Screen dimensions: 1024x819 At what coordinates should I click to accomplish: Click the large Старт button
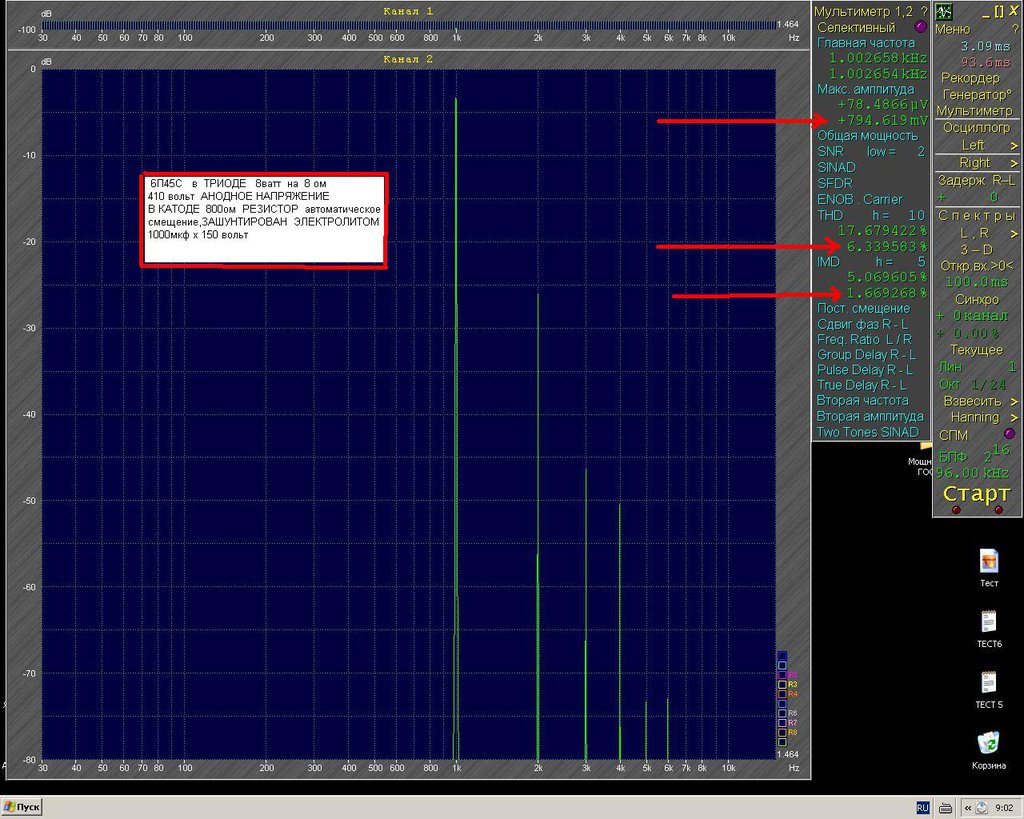pyautogui.click(x=976, y=494)
